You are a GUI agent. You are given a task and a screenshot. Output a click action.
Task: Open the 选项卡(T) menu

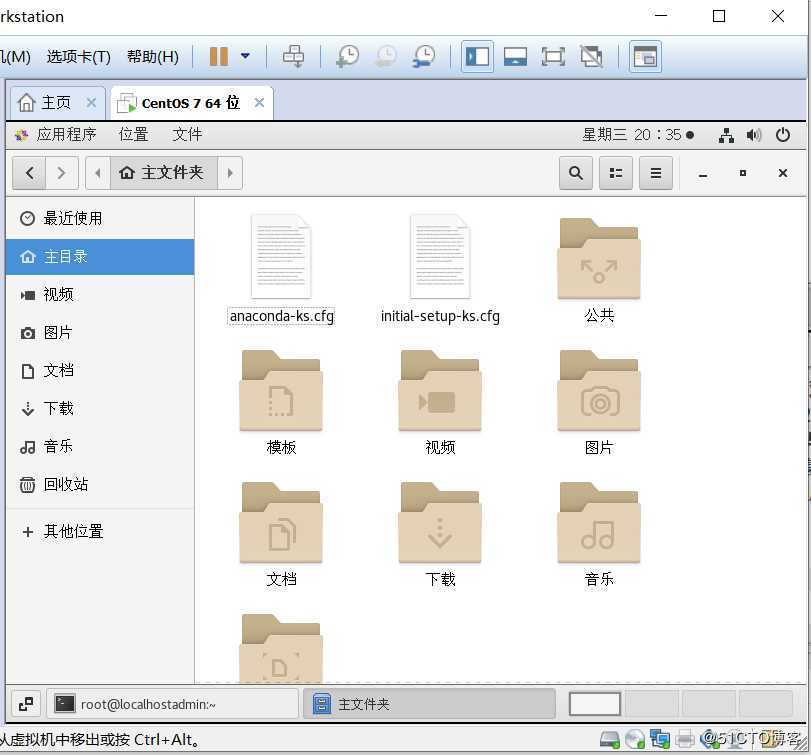coord(79,56)
